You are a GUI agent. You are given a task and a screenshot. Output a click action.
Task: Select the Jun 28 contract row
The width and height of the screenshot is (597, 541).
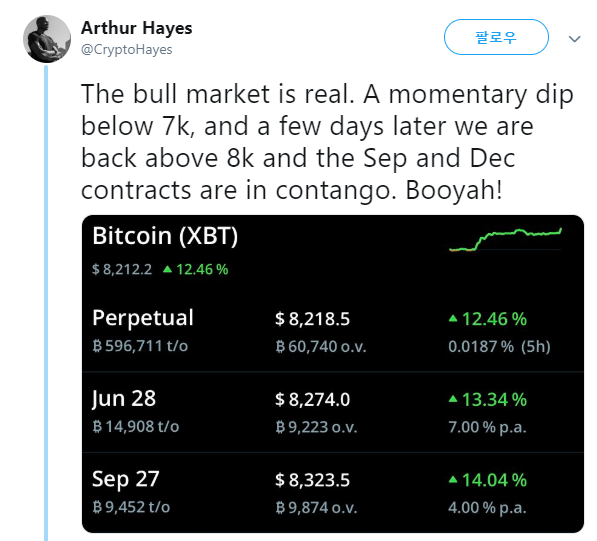click(x=332, y=412)
